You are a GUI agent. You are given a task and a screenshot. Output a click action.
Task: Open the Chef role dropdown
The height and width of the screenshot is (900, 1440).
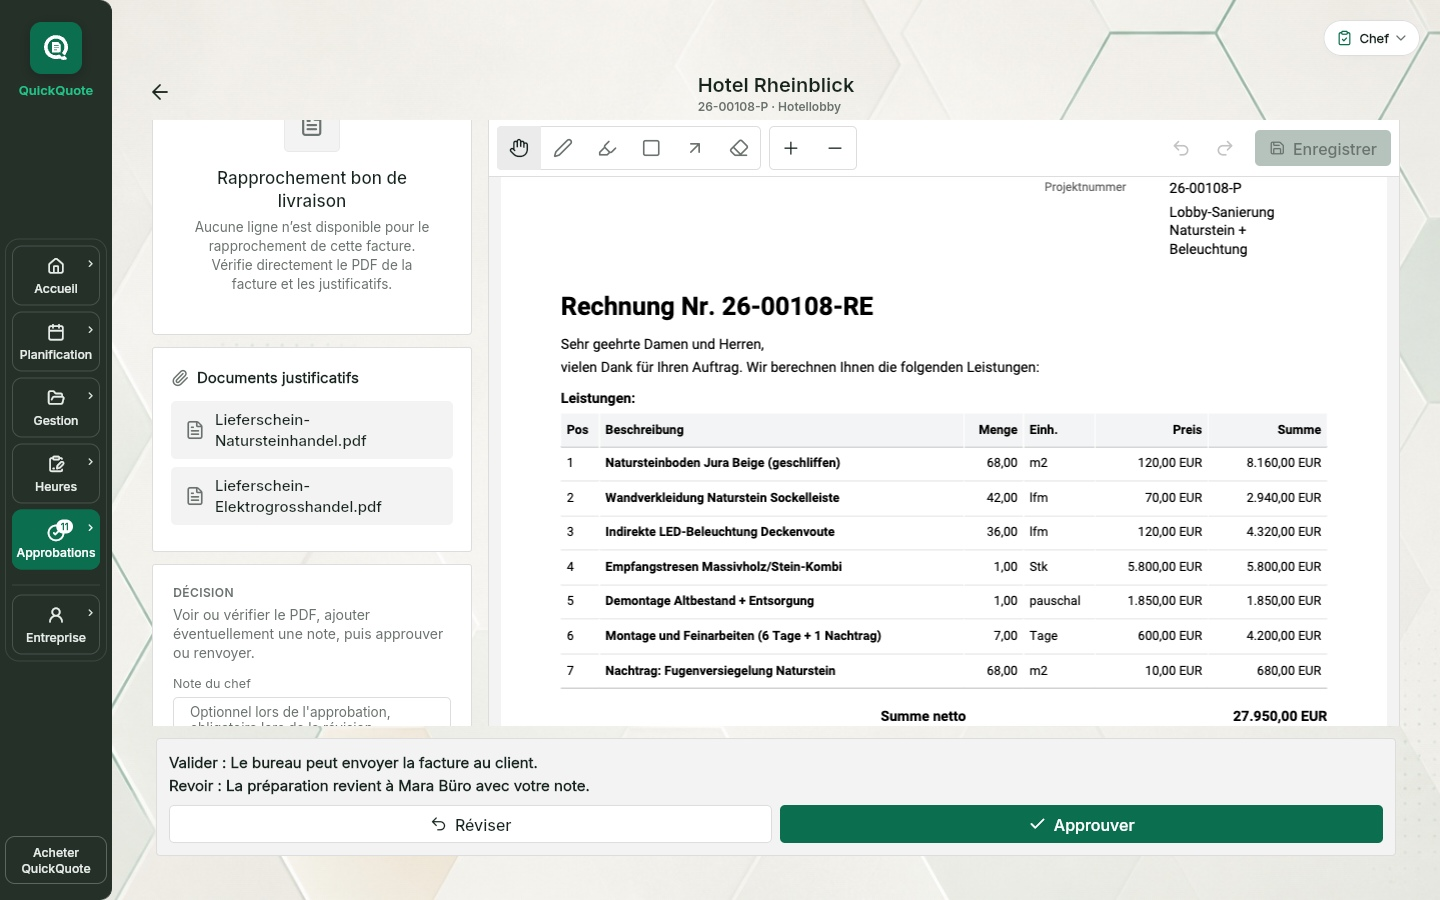click(1372, 38)
